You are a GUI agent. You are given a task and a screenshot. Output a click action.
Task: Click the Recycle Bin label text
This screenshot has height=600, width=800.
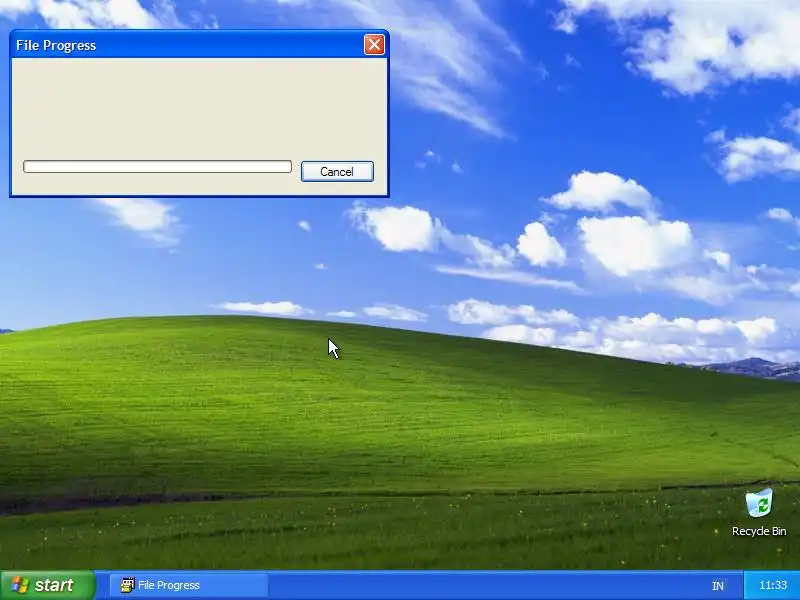(x=759, y=531)
